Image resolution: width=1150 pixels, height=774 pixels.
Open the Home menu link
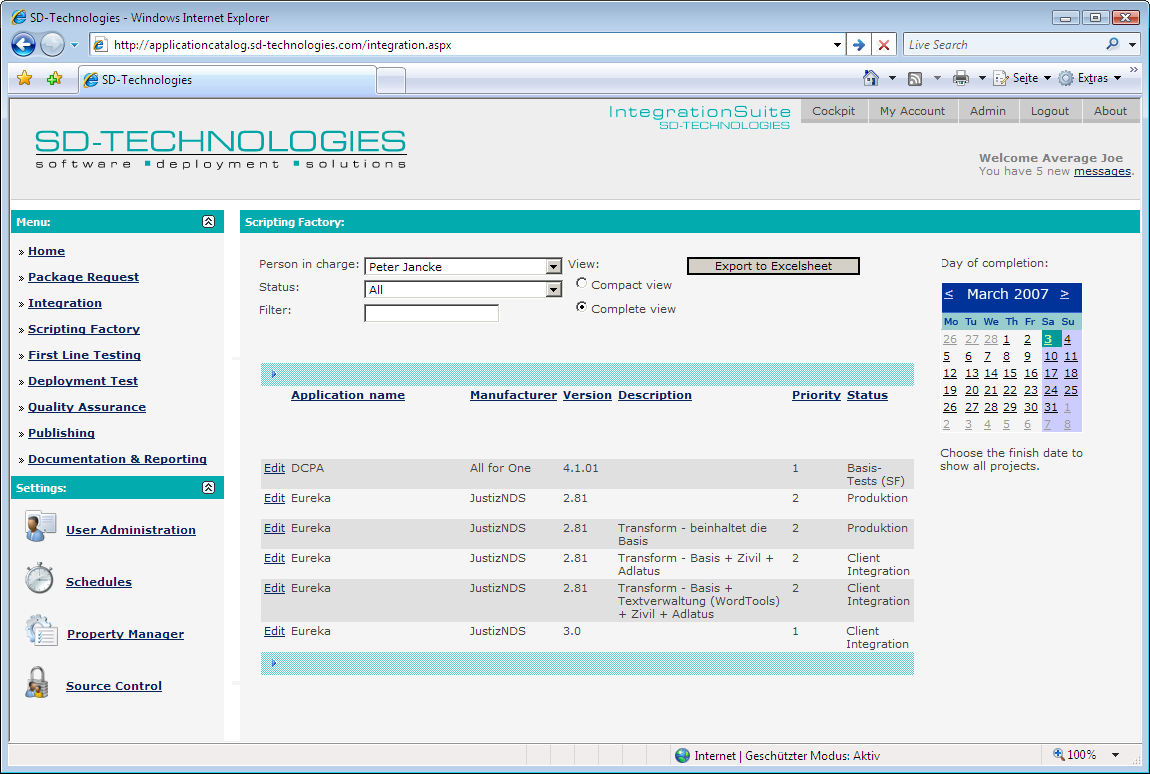coord(46,251)
